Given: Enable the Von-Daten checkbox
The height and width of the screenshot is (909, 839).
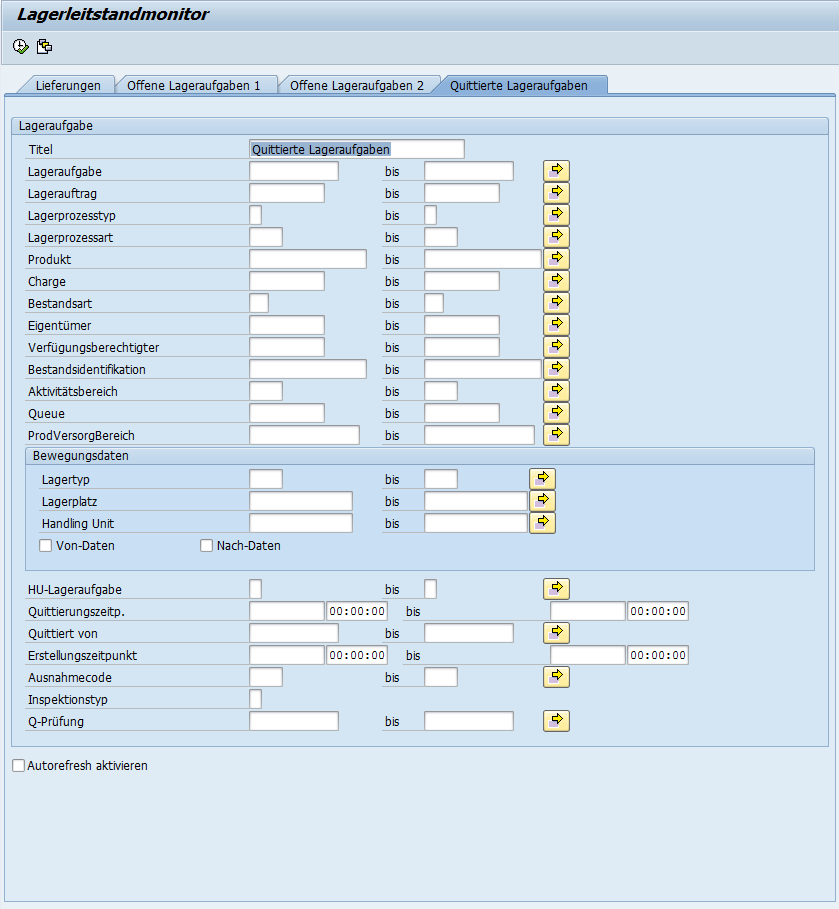Looking at the screenshot, I should pyautogui.click(x=45, y=546).
